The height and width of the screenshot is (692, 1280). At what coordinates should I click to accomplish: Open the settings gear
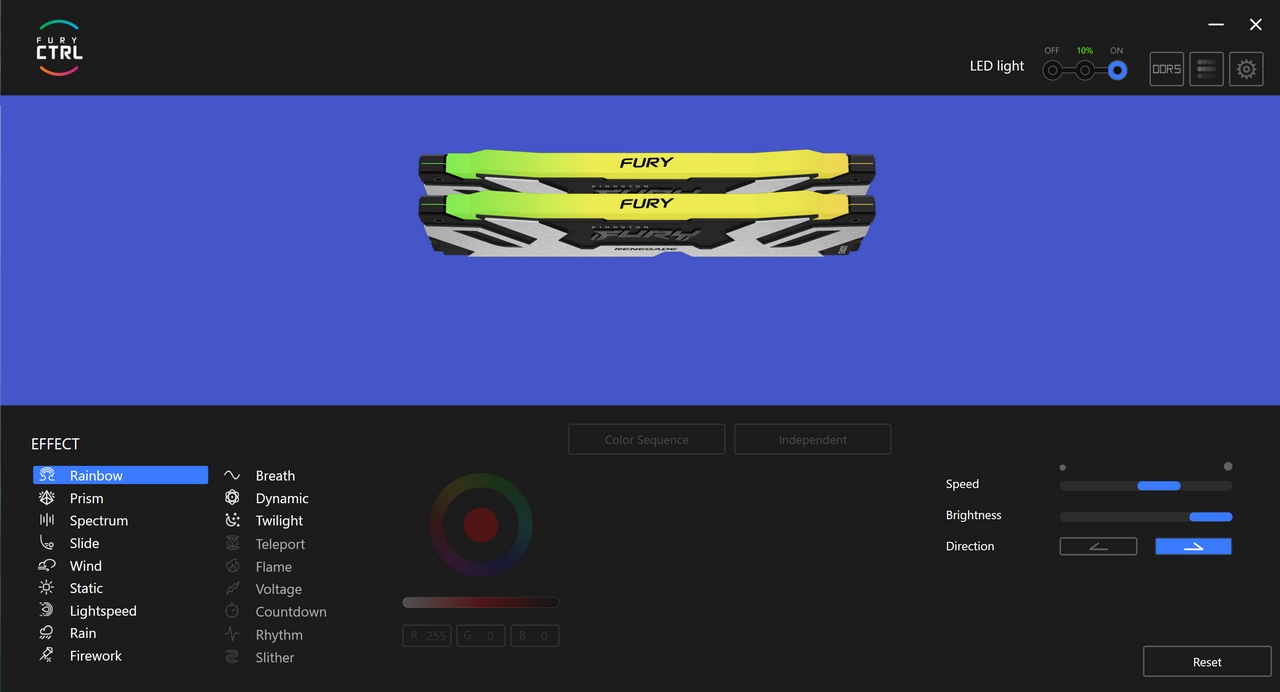tap(1246, 69)
